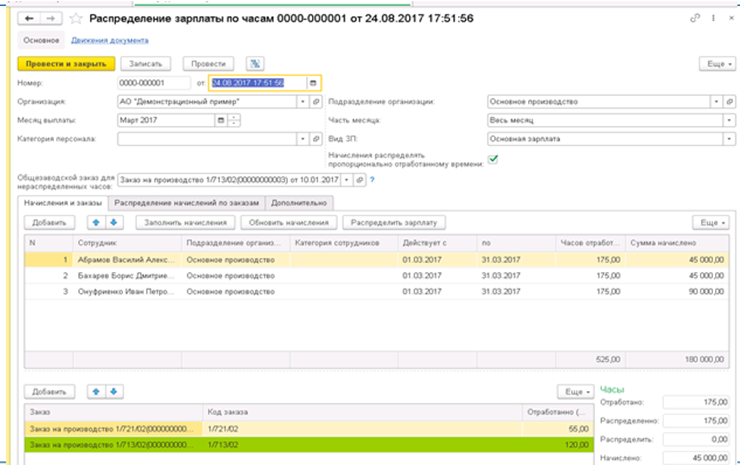The height and width of the screenshot is (465, 740).
Task: Open the Дополнительно tab
Action: pos(298,202)
